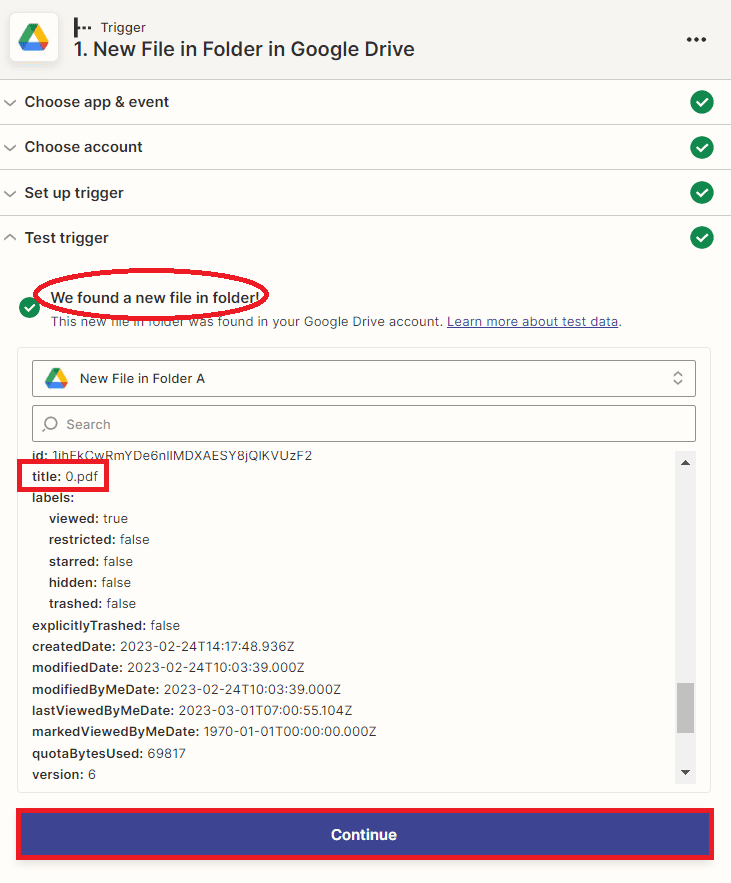Click the search magnifier icon
The image size is (731, 883).
pos(51,424)
